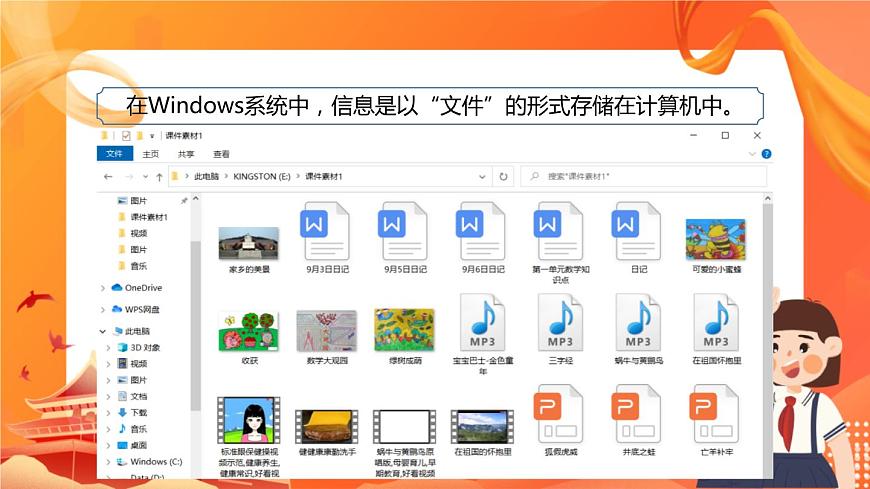The width and height of the screenshot is (870, 489).
Task: Open the quick access toolbar customize dropdown
Action: pos(151,136)
